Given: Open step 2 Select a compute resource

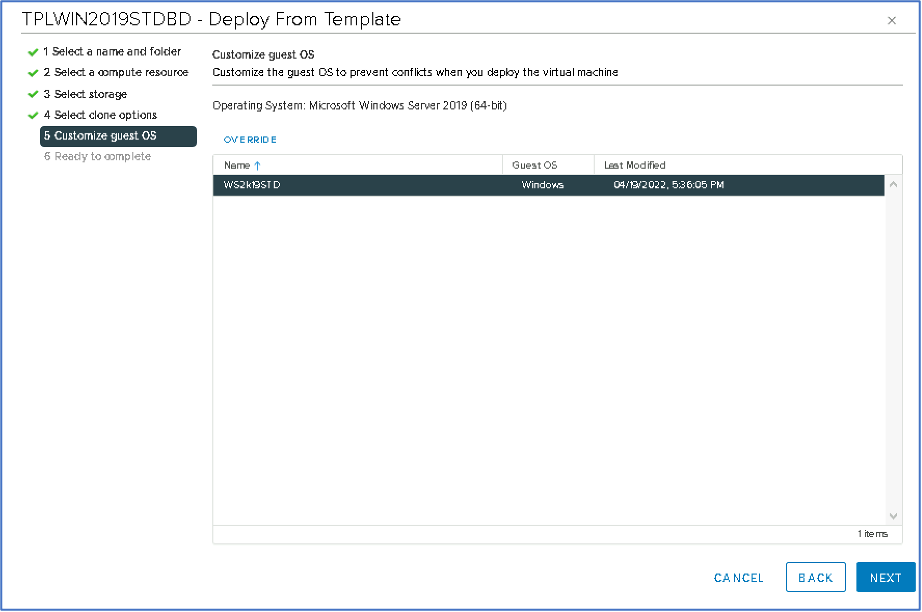Looking at the screenshot, I should click(115, 73).
